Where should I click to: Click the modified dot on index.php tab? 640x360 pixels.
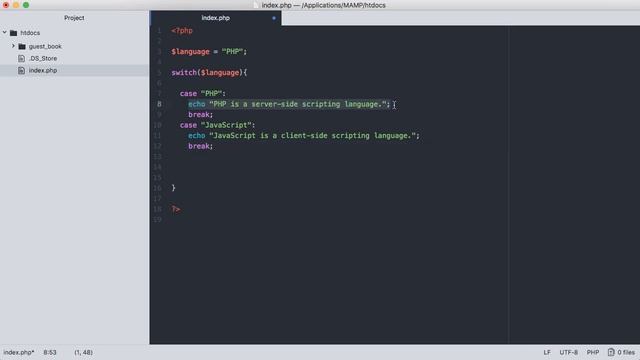point(274,18)
